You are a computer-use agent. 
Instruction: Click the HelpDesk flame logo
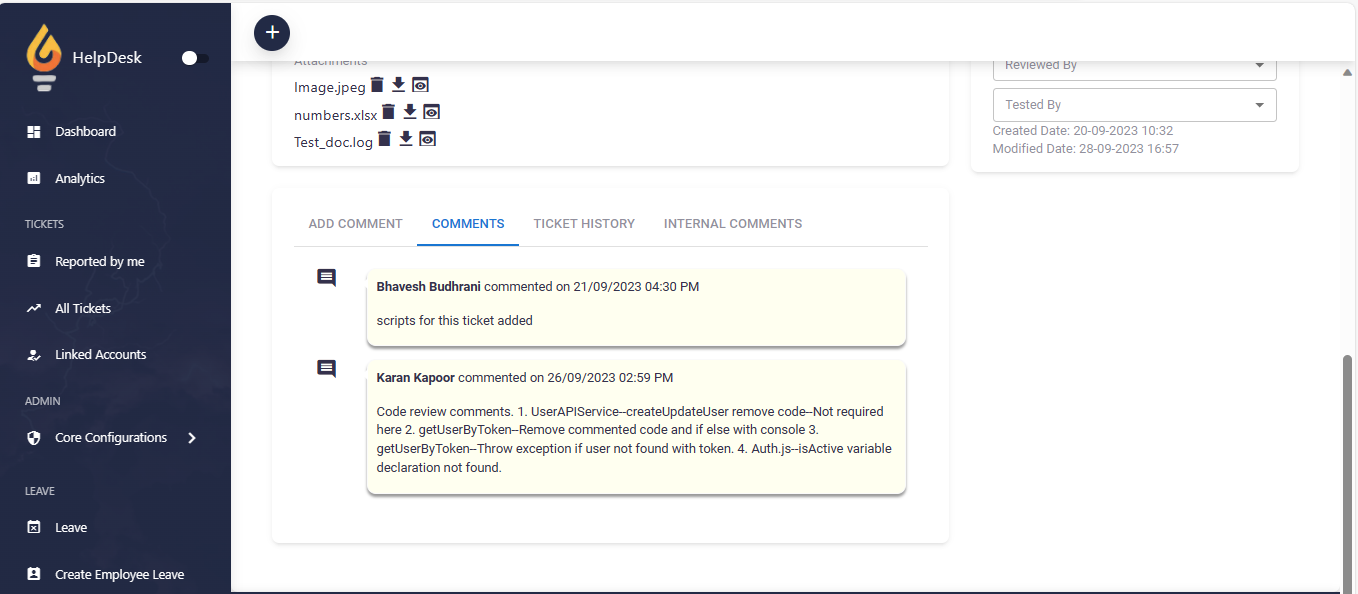click(43, 58)
